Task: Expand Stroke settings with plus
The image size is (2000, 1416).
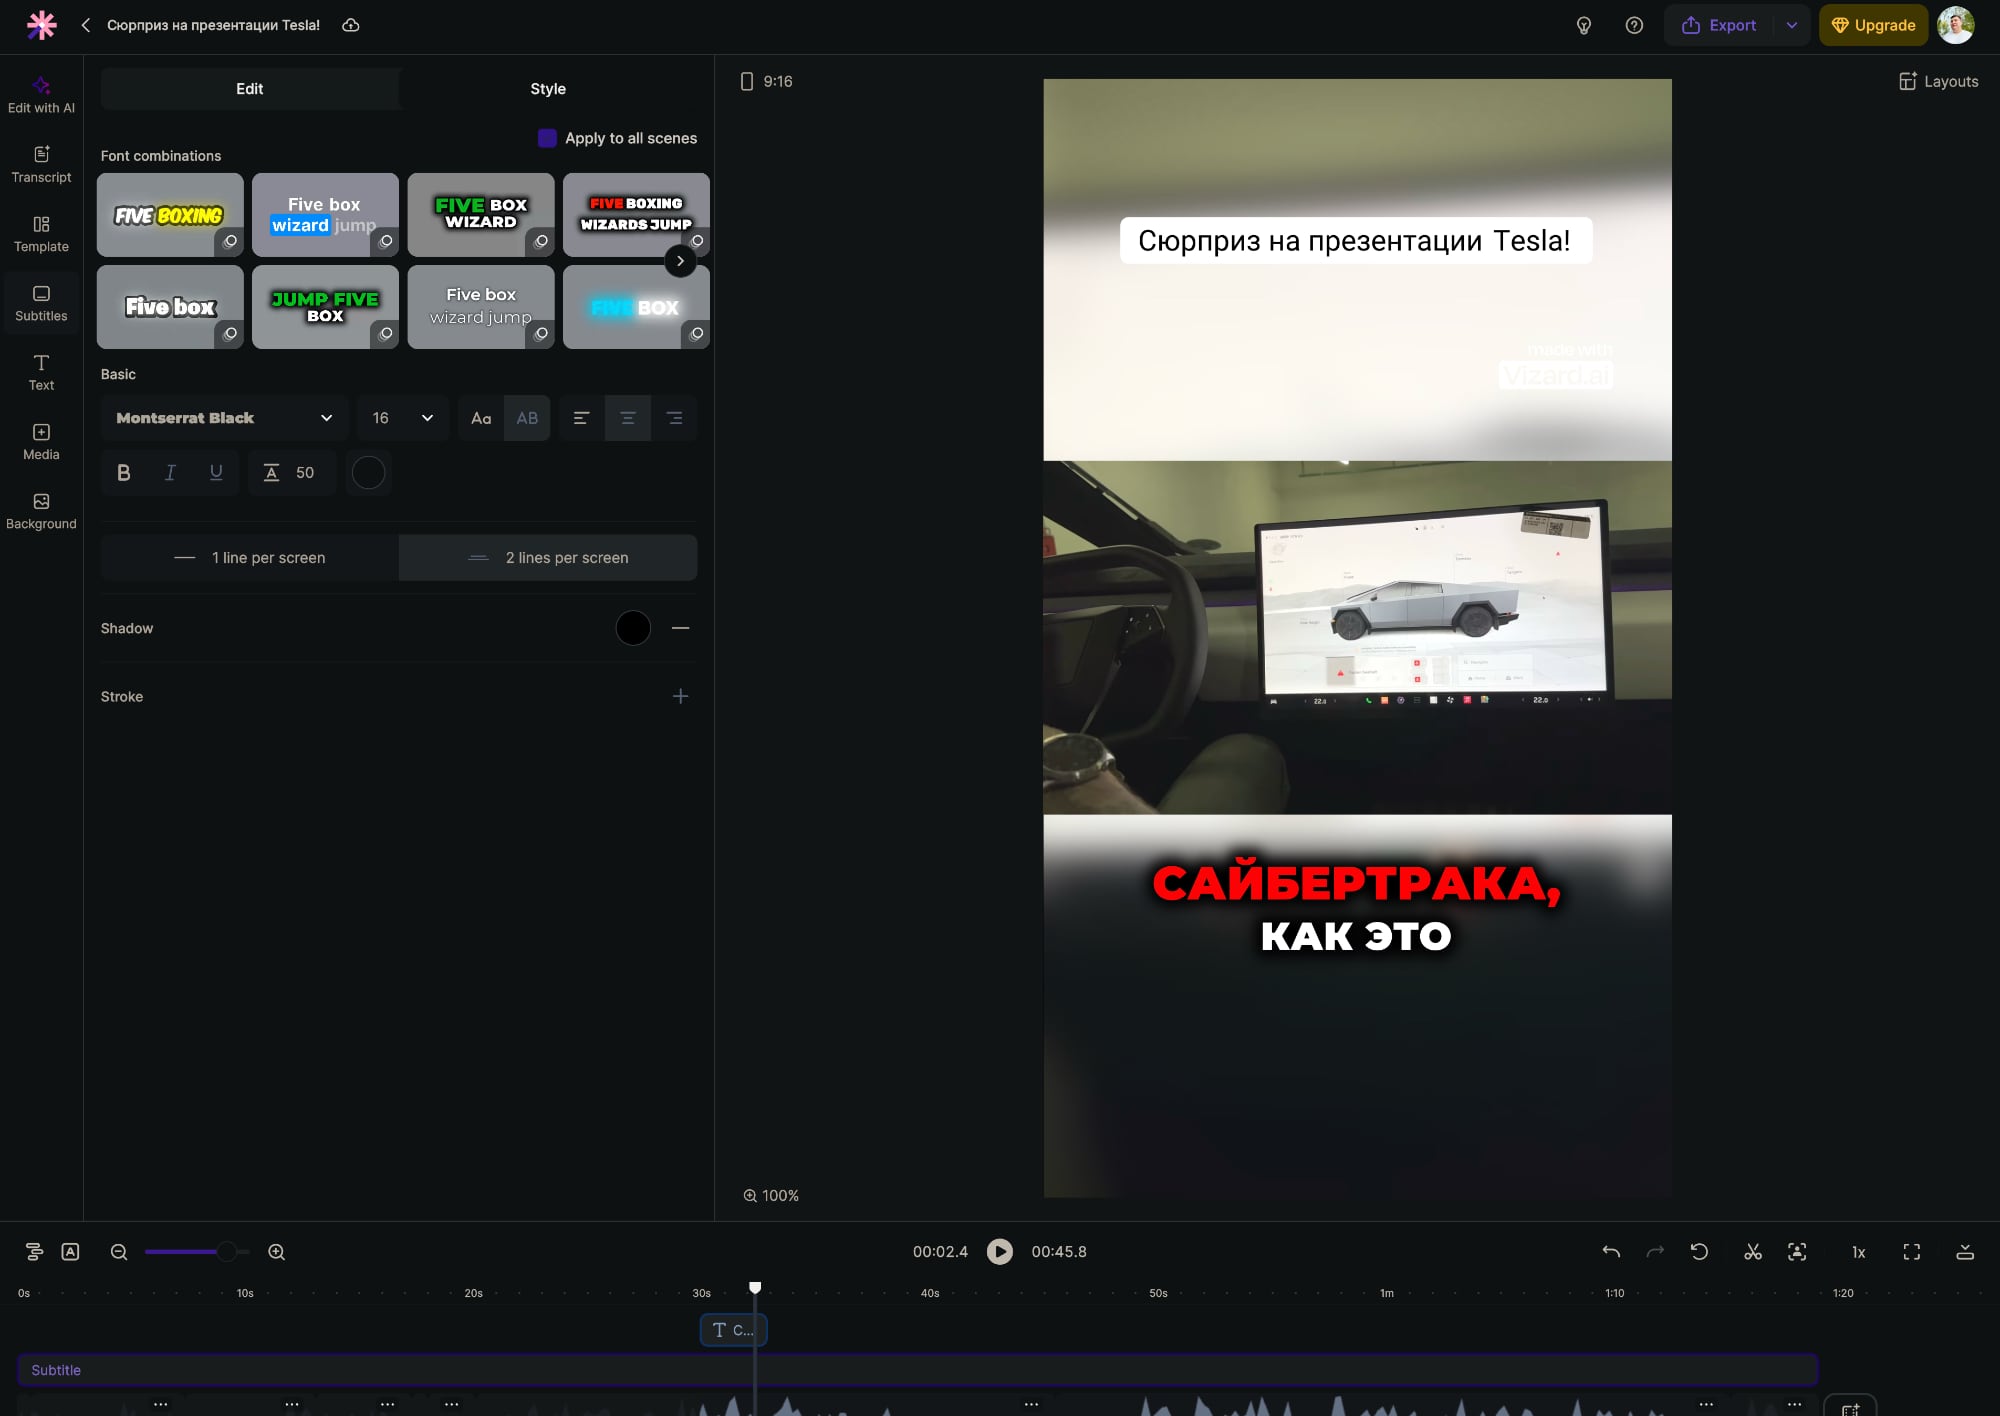Action: click(680, 696)
